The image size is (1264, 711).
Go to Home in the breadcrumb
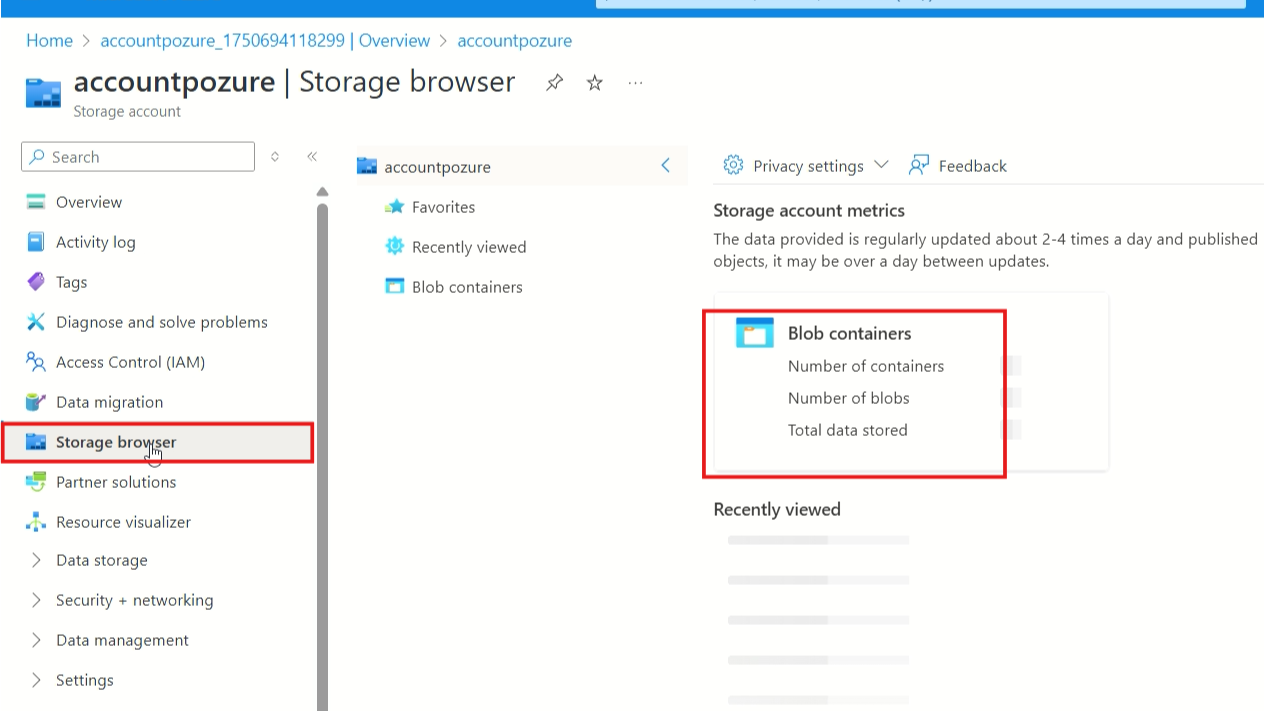click(49, 41)
